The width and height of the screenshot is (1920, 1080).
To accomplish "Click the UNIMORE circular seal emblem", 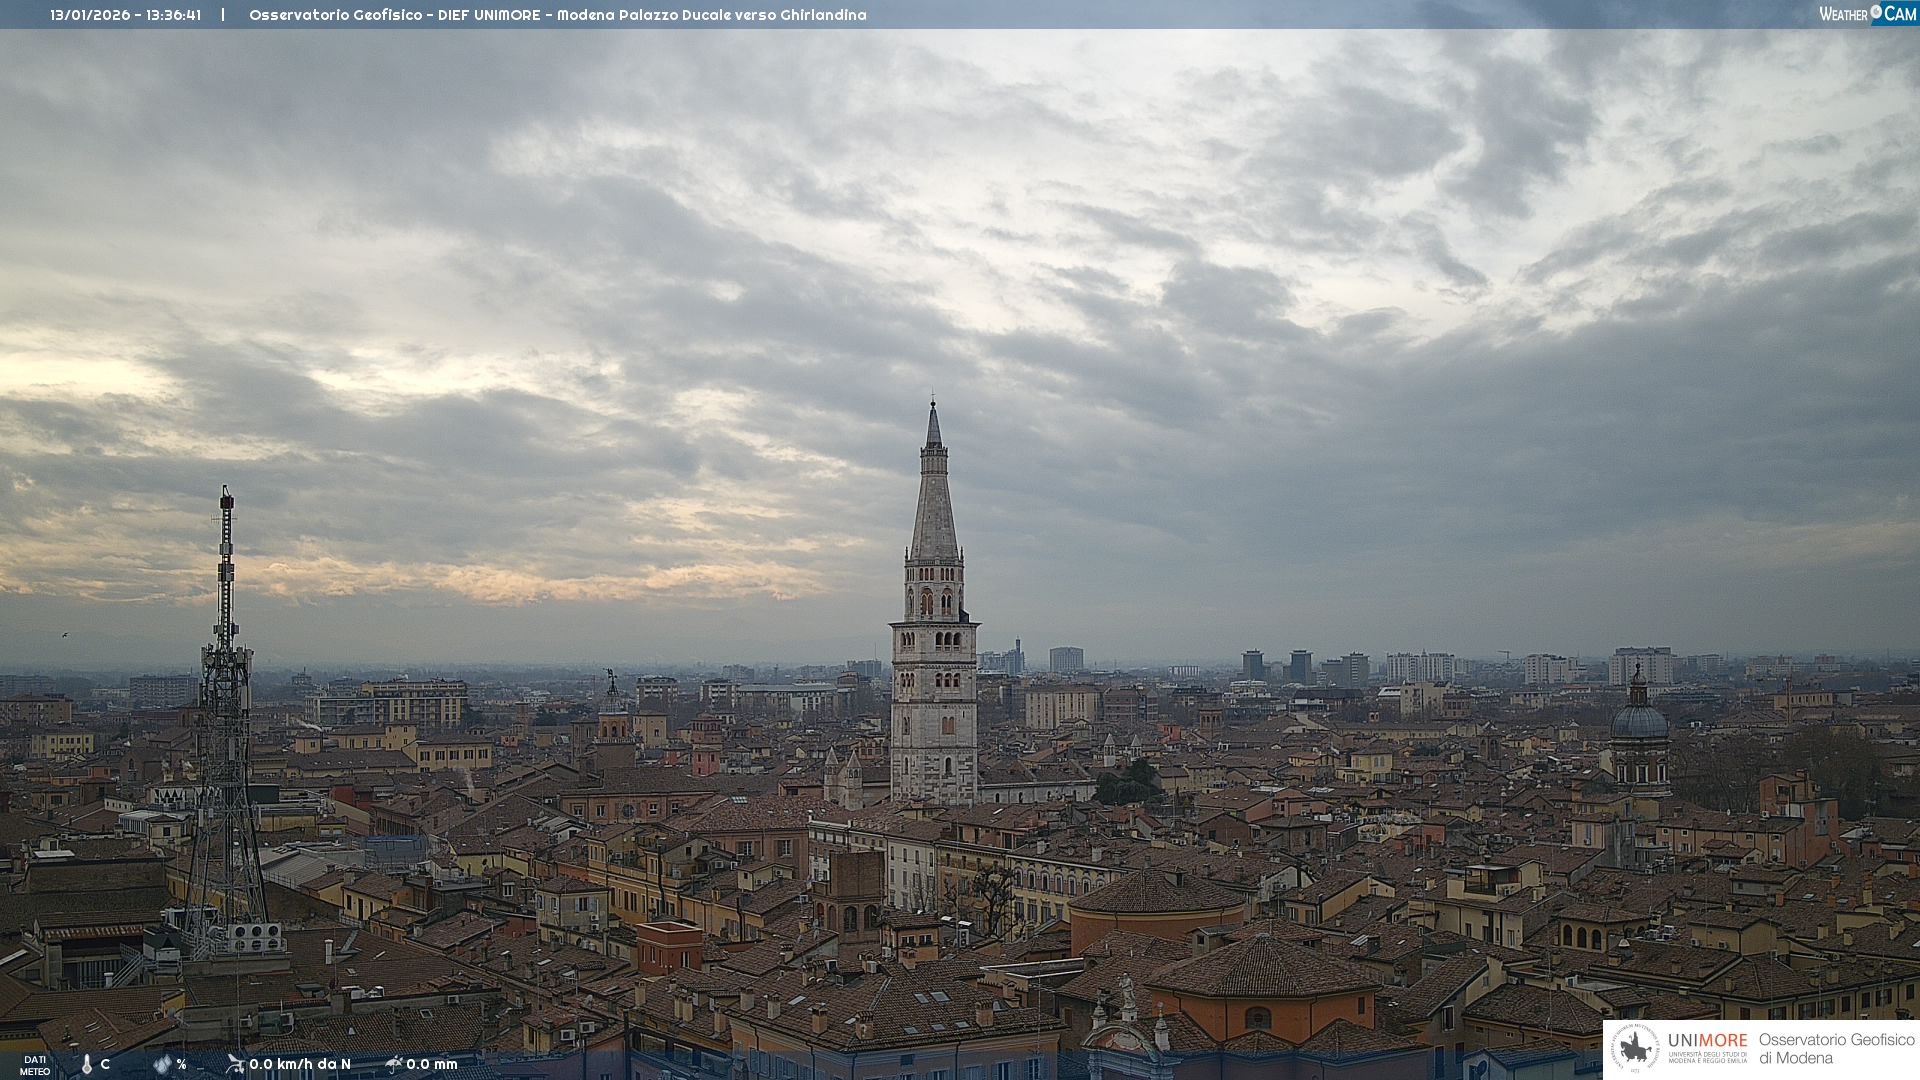I will point(1635,1048).
